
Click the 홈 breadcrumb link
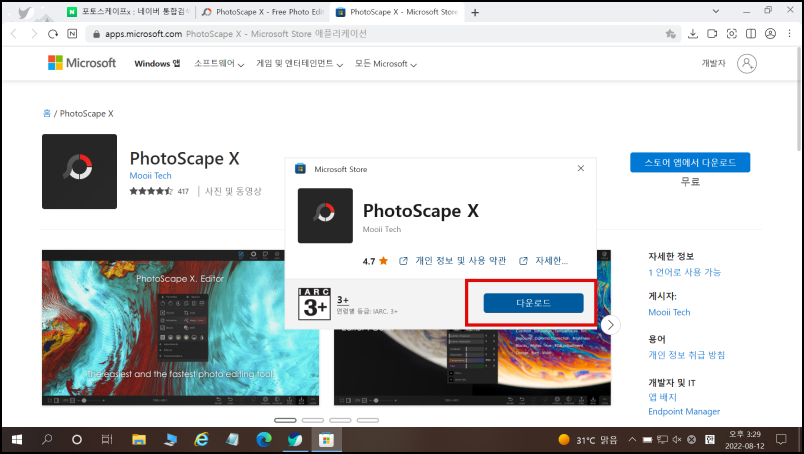pyautogui.click(x=47, y=113)
